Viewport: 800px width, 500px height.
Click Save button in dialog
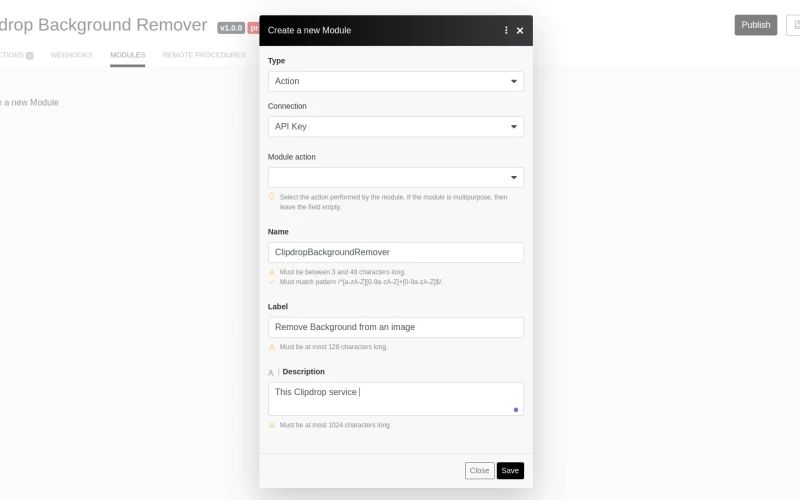click(x=510, y=470)
